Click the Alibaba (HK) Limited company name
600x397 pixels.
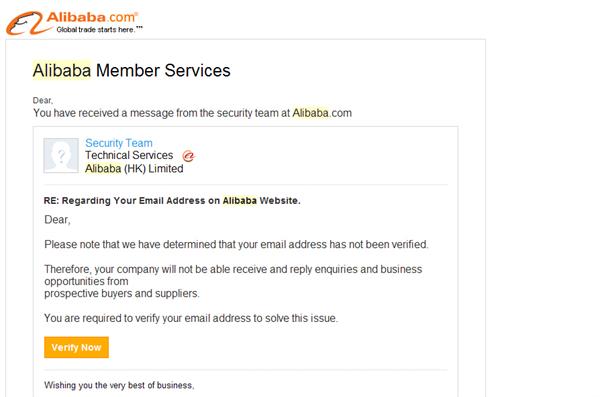tap(134, 168)
